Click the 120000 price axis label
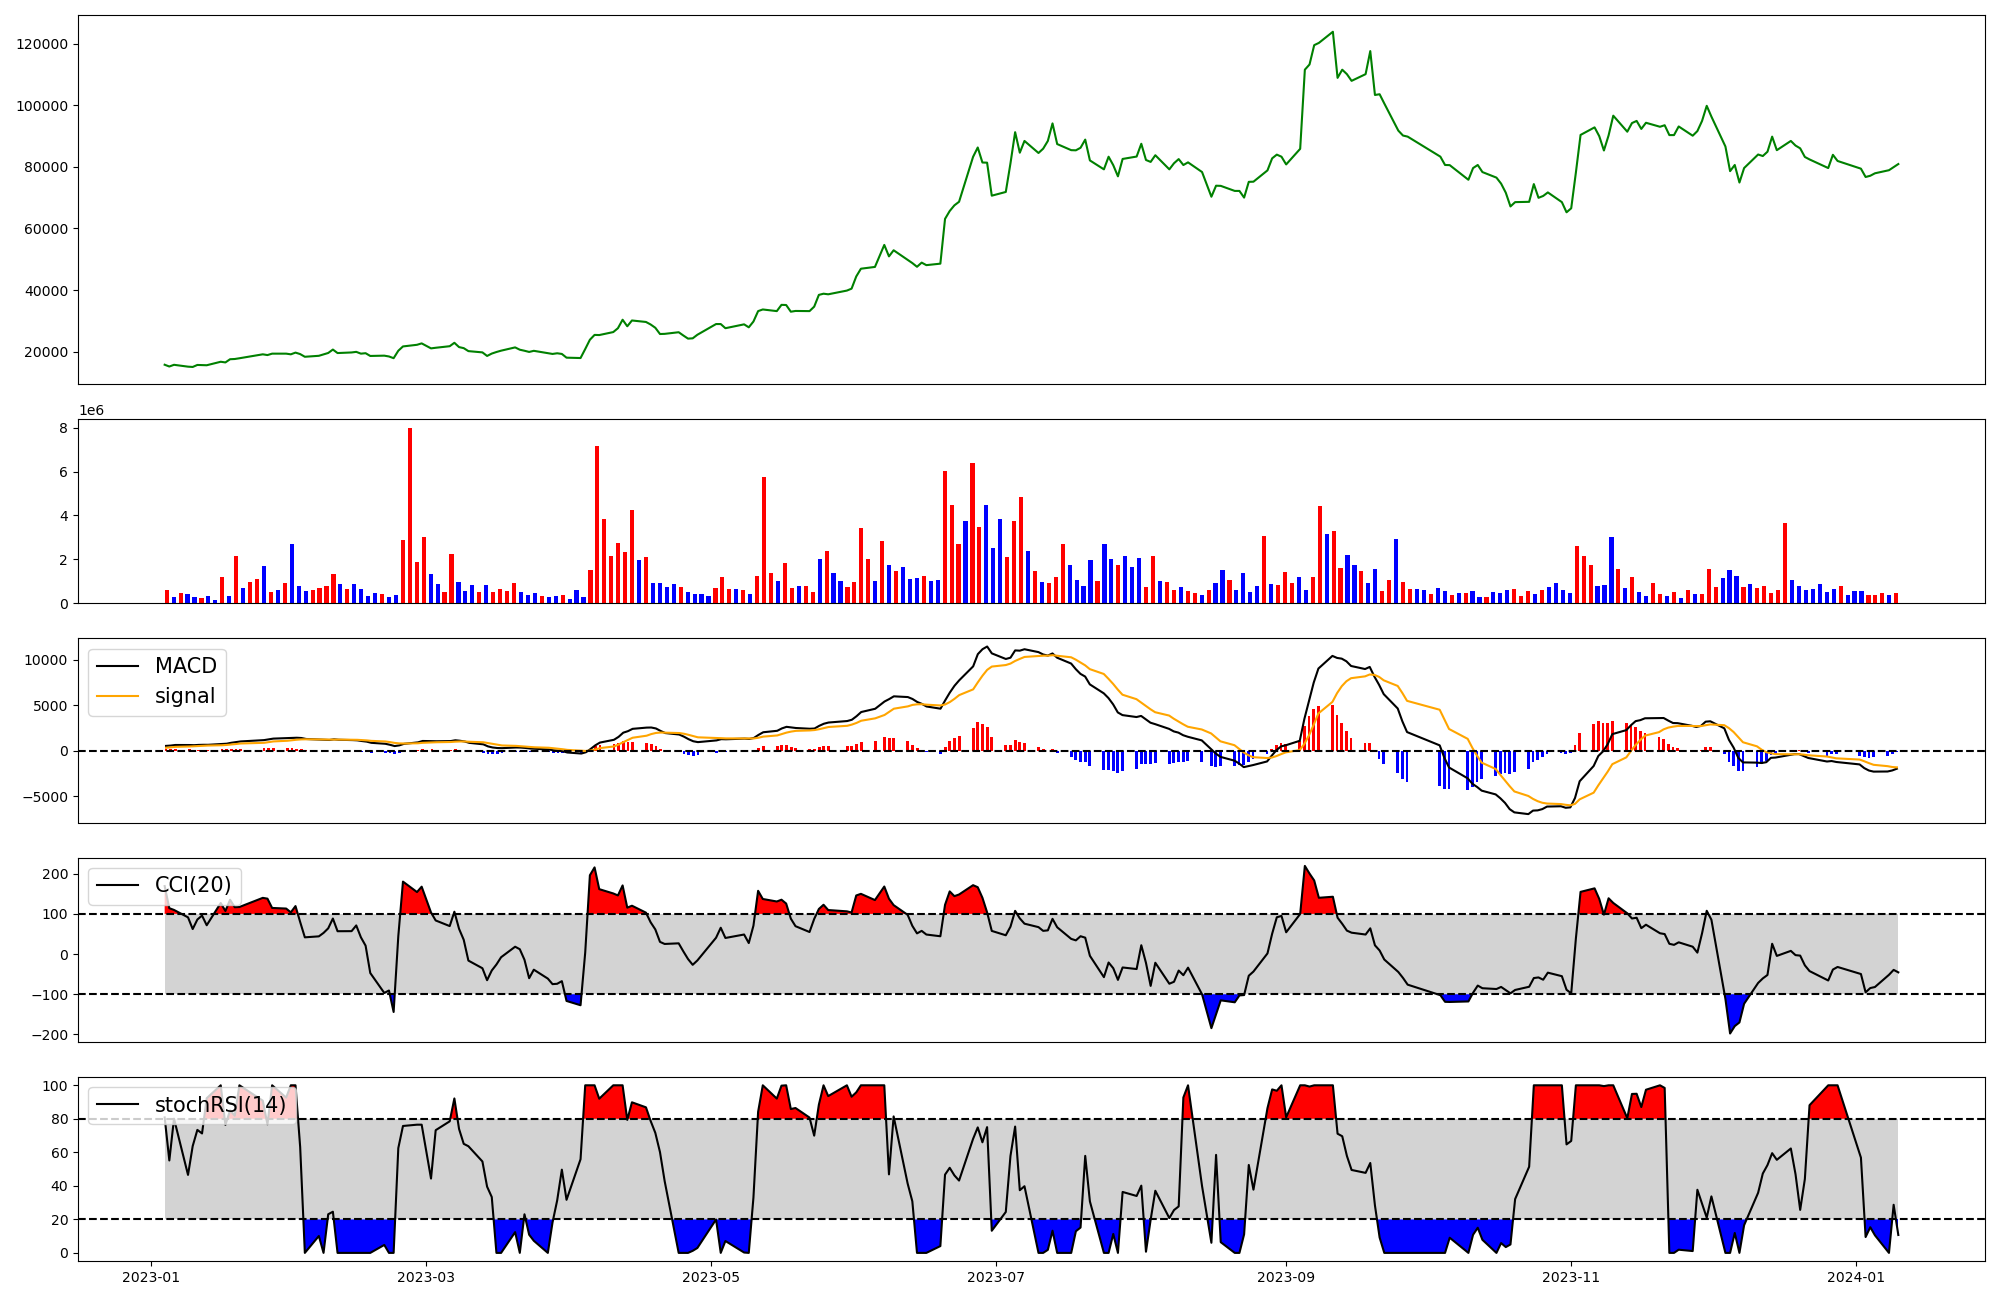 point(42,44)
